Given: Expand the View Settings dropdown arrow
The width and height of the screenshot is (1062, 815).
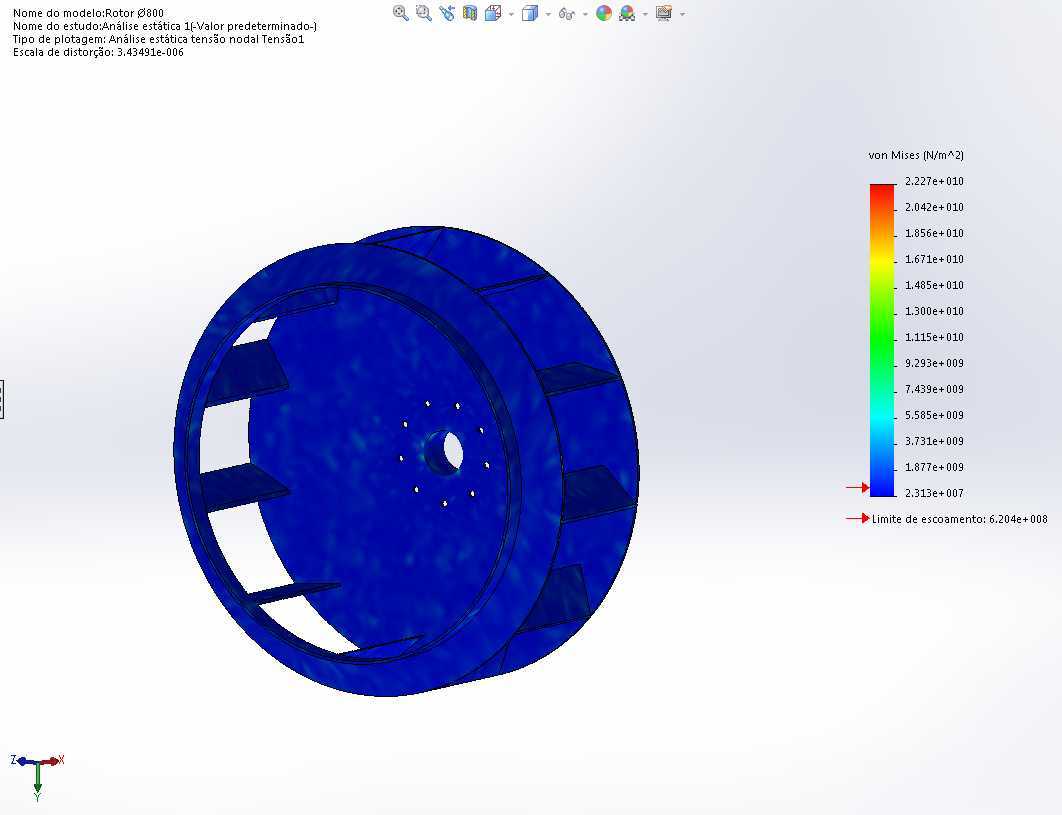Looking at the screenshot, I should click(682, 14).
